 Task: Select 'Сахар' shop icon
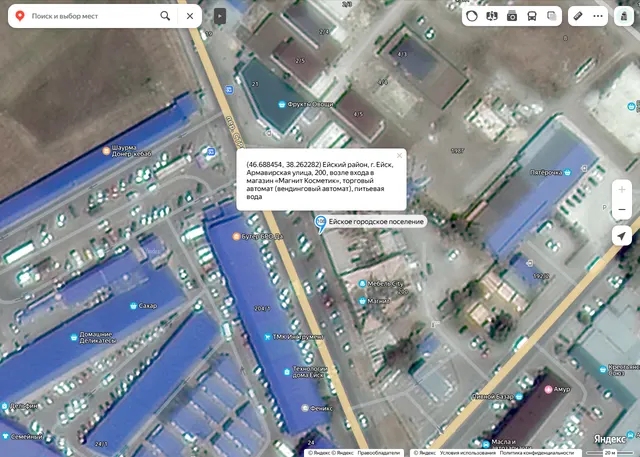point(133,306)
